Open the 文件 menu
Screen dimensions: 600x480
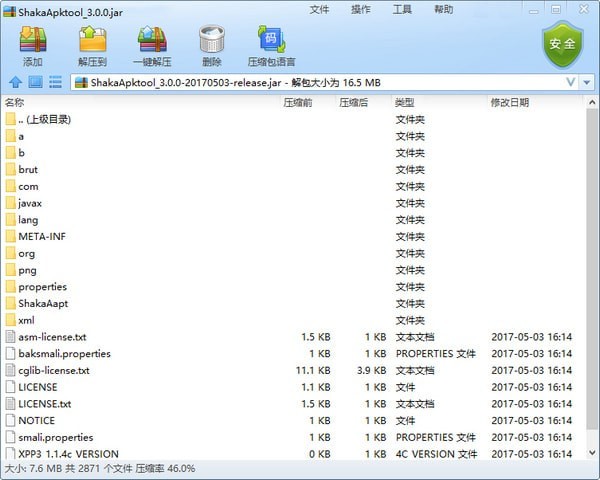point(319,10)
